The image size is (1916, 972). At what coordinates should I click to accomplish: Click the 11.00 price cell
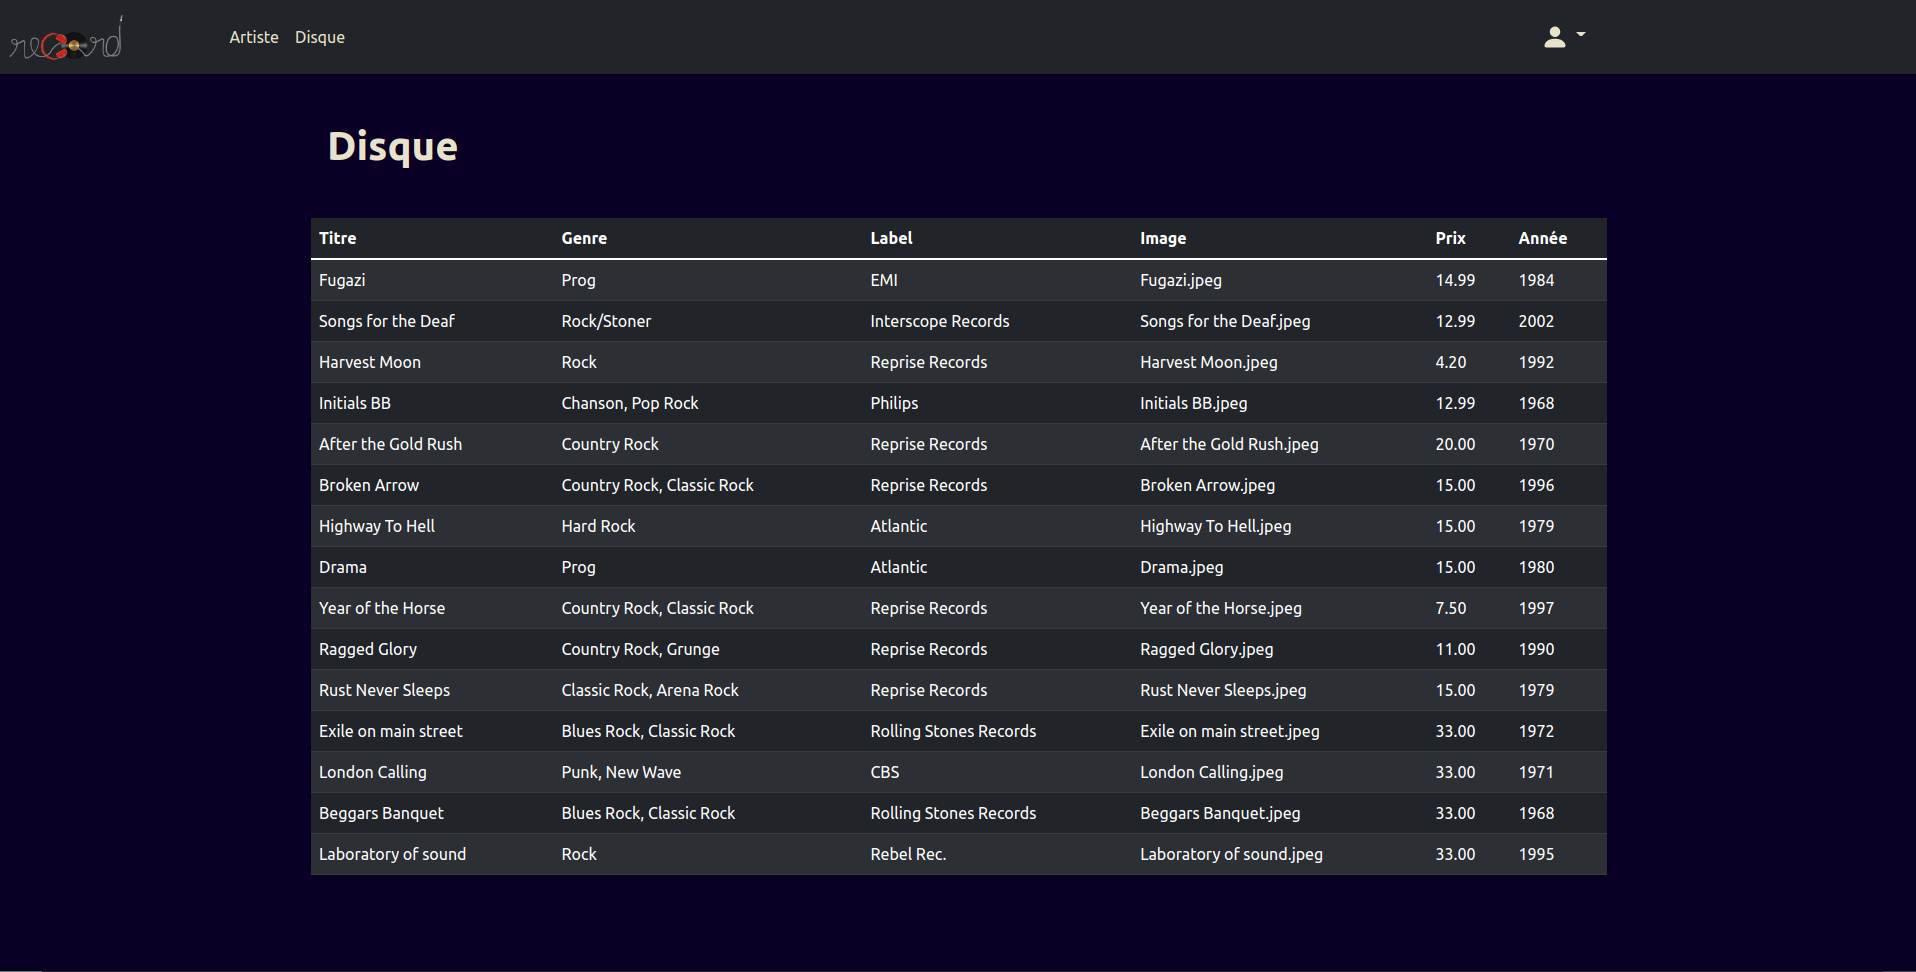tap(1455, 649)
